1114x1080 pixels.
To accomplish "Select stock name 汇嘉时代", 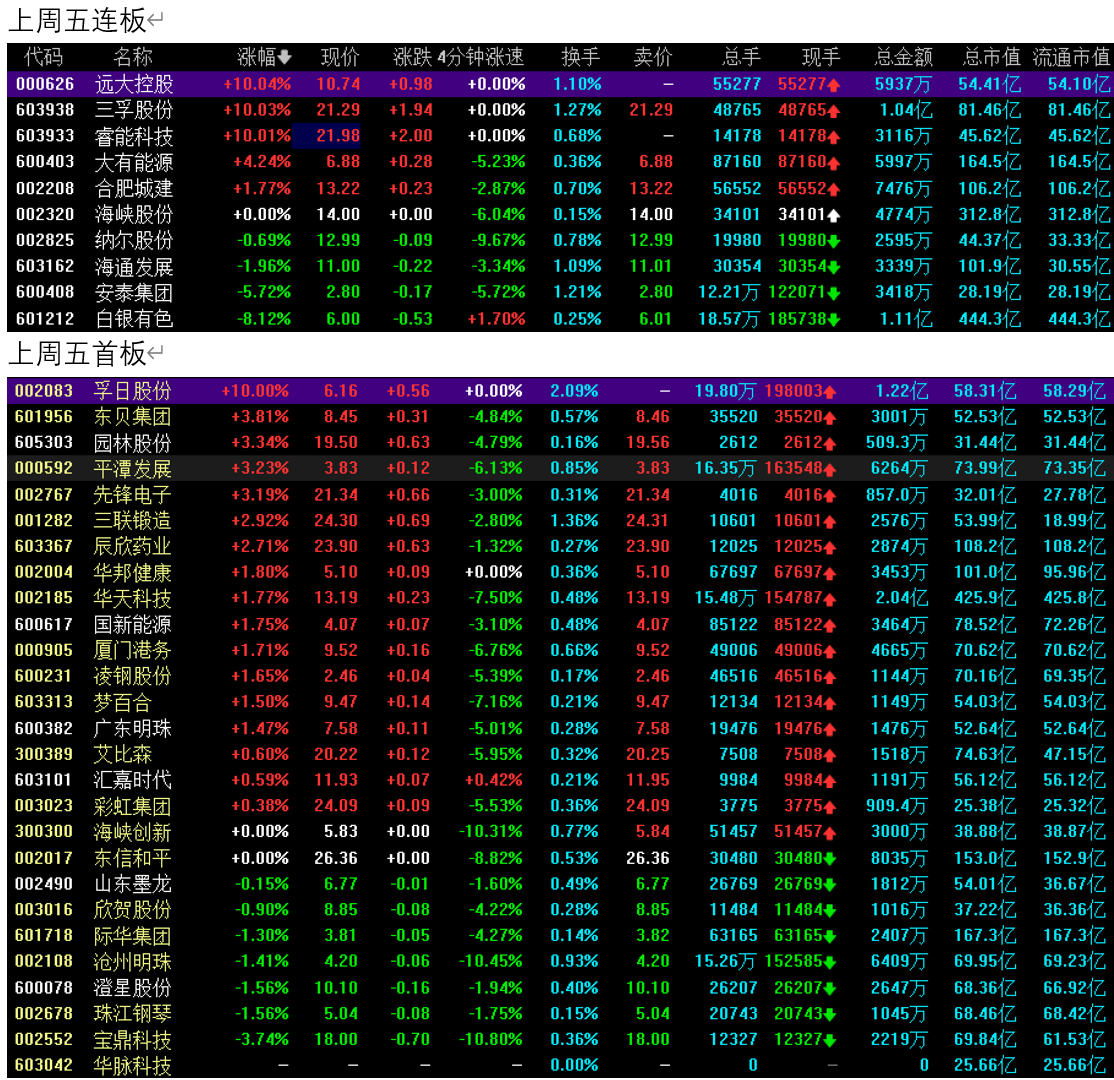I will (132, 780).
